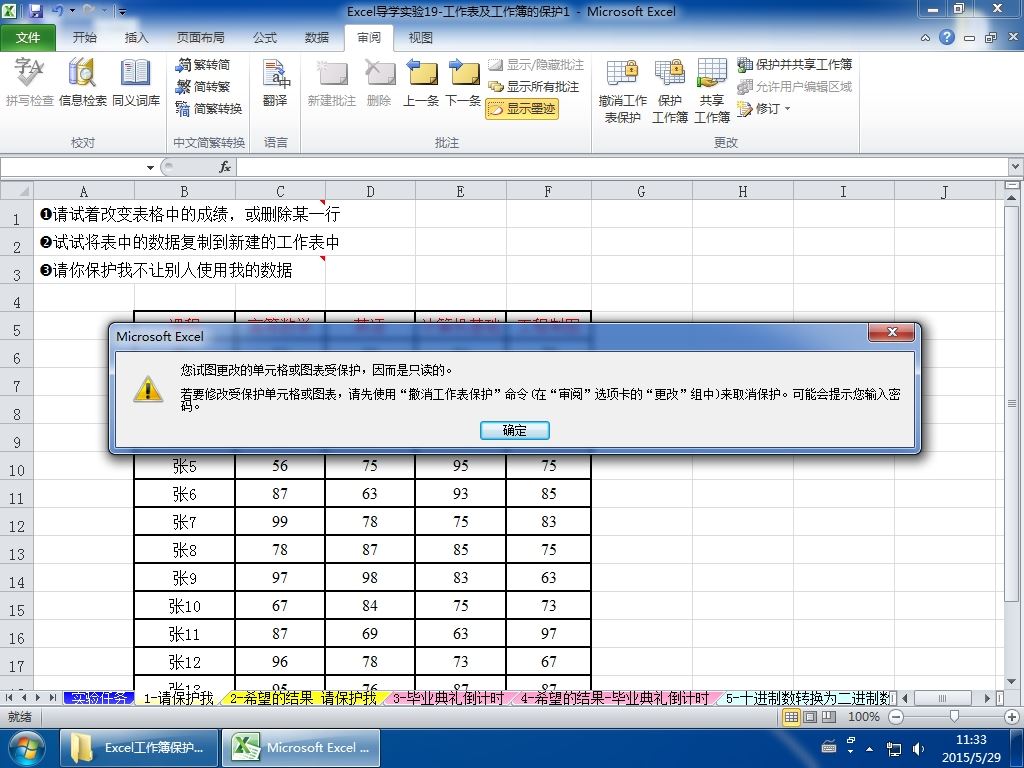Expand the formula bar
The image size is (1024, 768).
point(1016,167)
